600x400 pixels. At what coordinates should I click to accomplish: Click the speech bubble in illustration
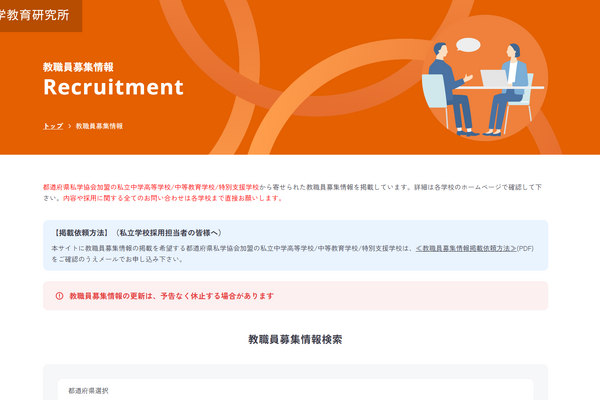tap(468, 45)
